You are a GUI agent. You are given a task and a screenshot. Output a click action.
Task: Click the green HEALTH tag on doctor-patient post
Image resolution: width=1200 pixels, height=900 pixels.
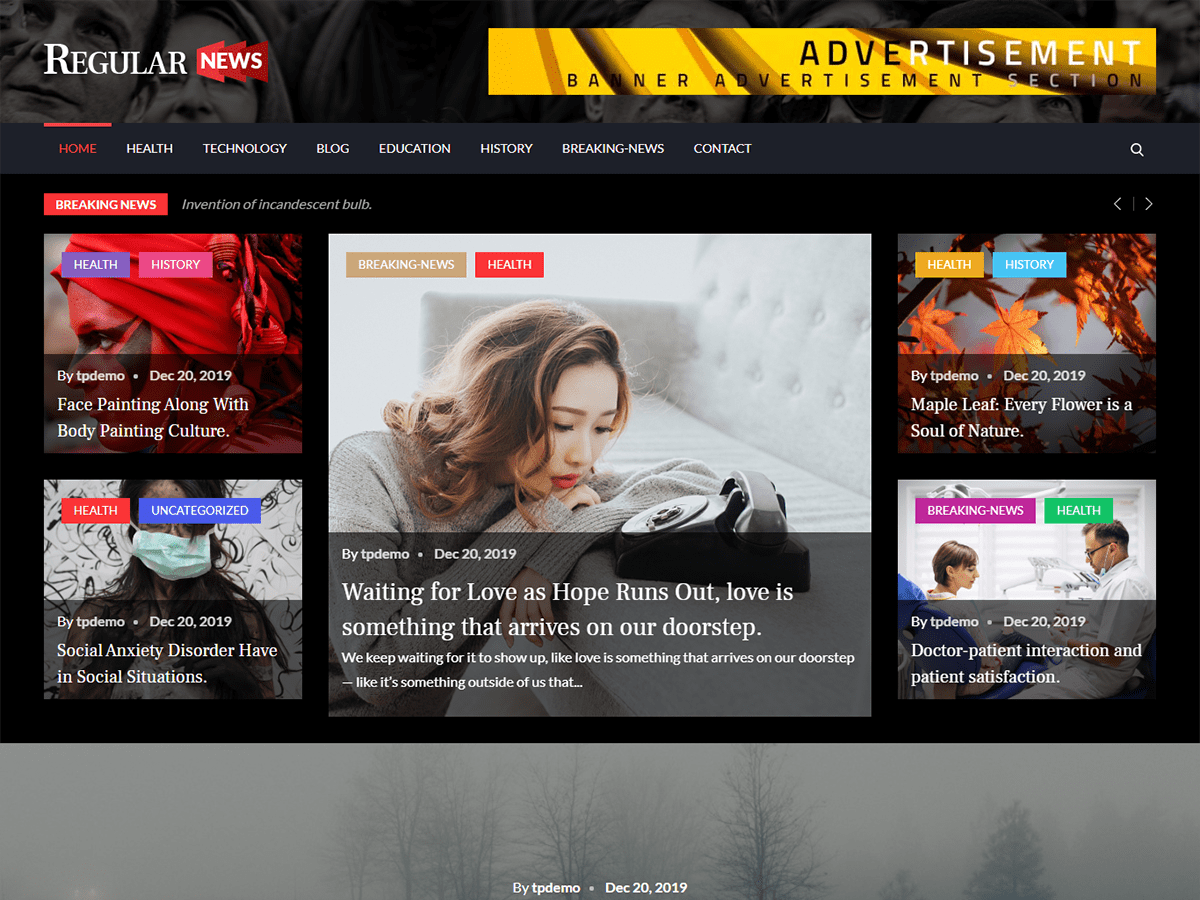click(1078, 510)
